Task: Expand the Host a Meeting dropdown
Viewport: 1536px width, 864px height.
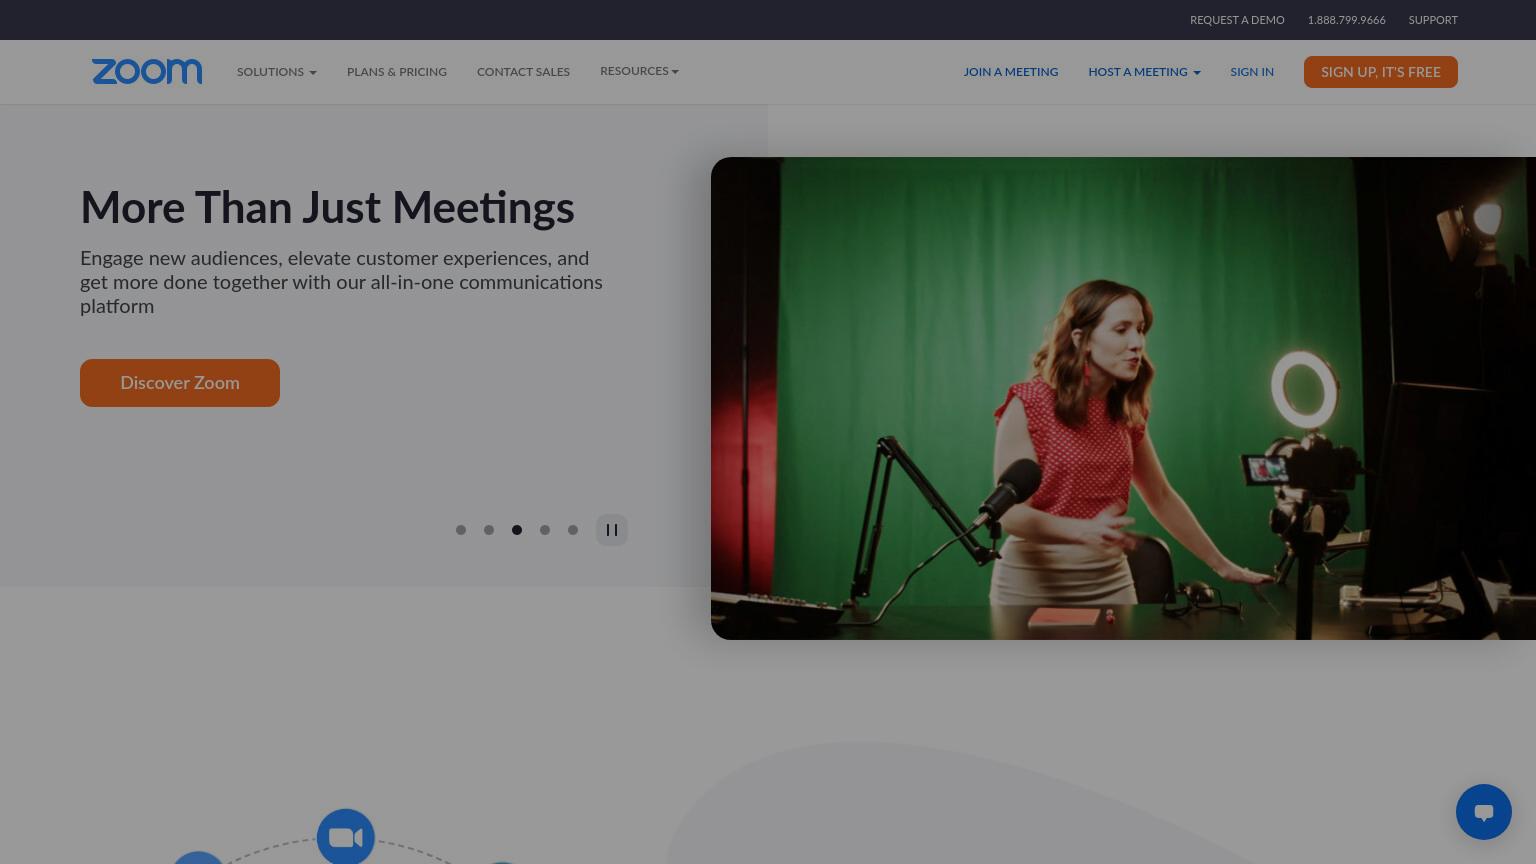Action: click(x=1144, y=72)
